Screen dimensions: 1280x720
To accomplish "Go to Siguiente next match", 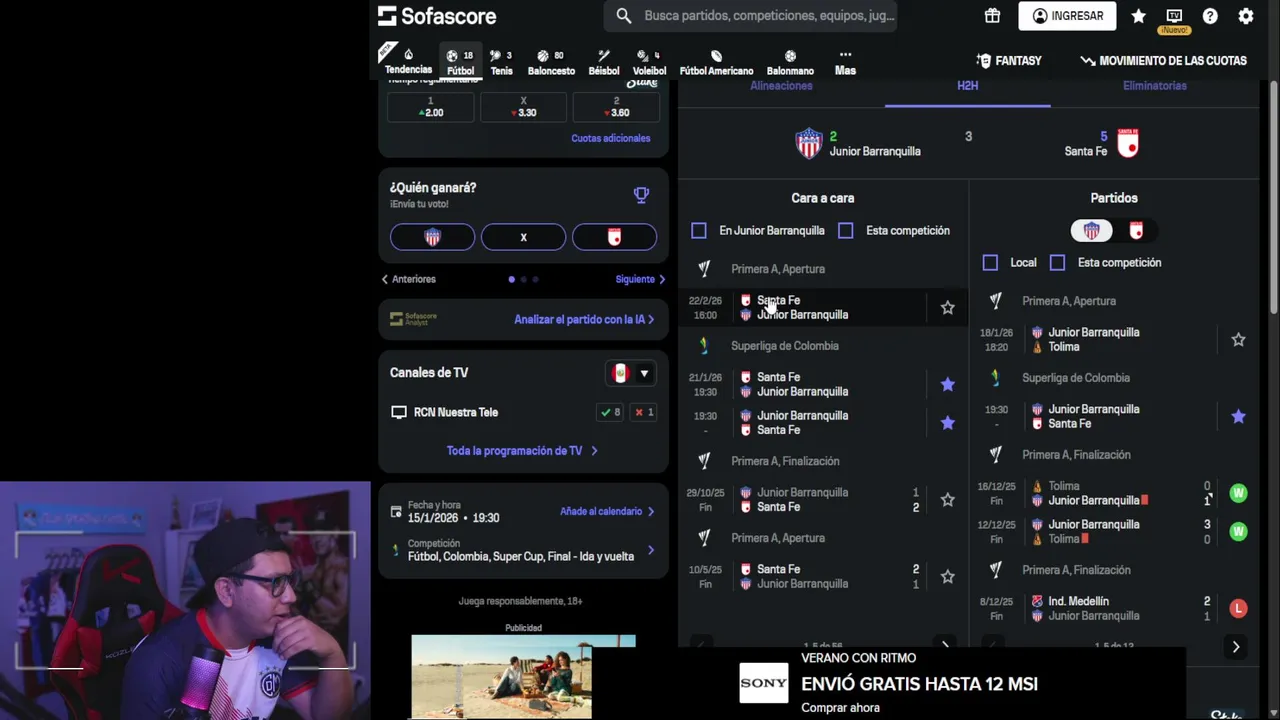I will (640, 279).
